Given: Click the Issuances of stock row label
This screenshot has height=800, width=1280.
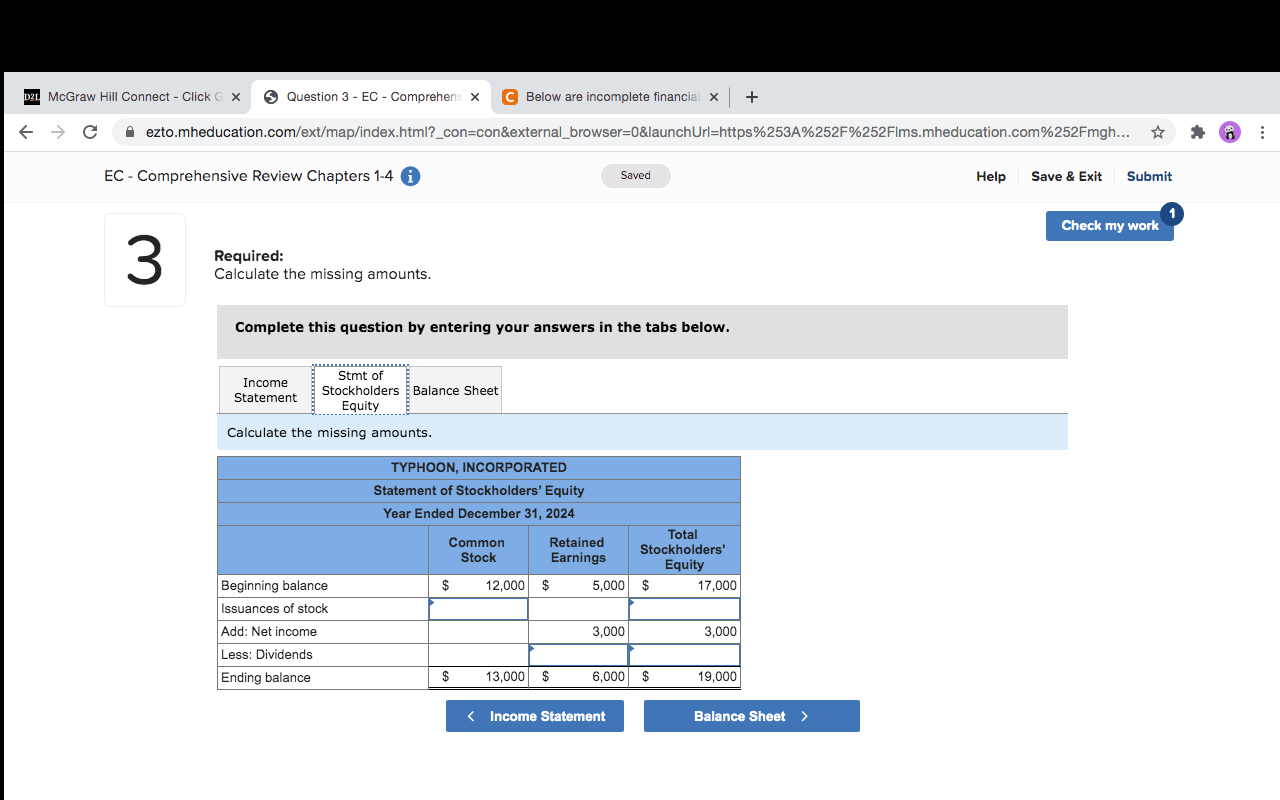Looking at the screenshot, I should click(x=274, y=609).
